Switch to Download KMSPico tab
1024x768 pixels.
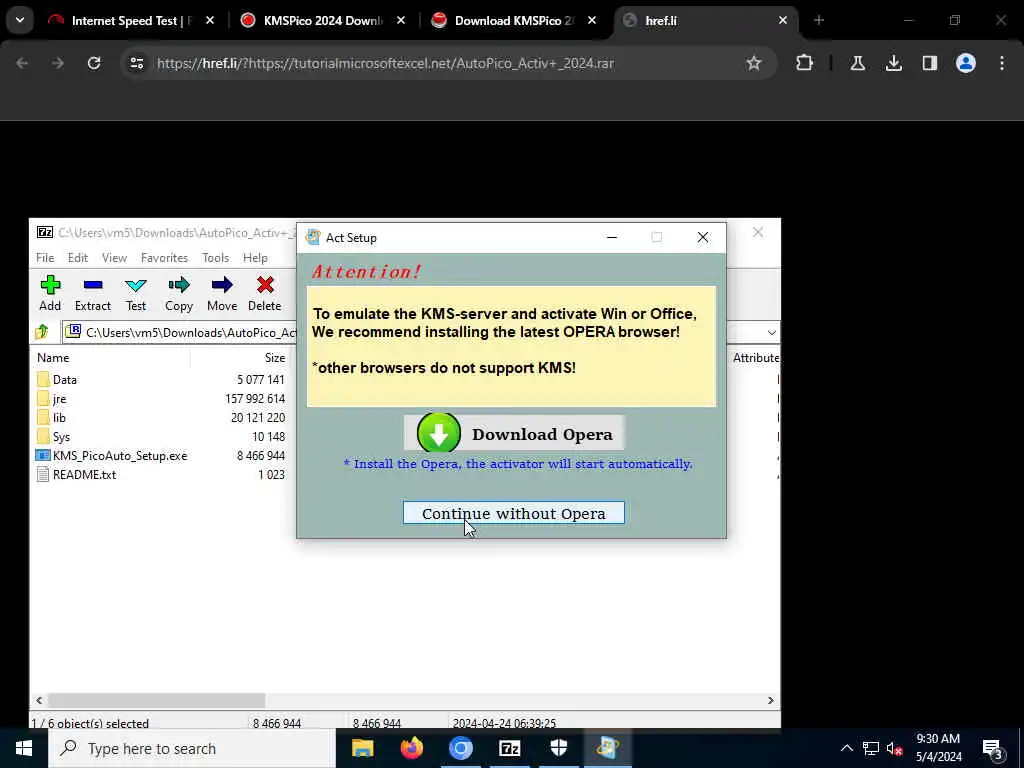[x=514, y=20]
